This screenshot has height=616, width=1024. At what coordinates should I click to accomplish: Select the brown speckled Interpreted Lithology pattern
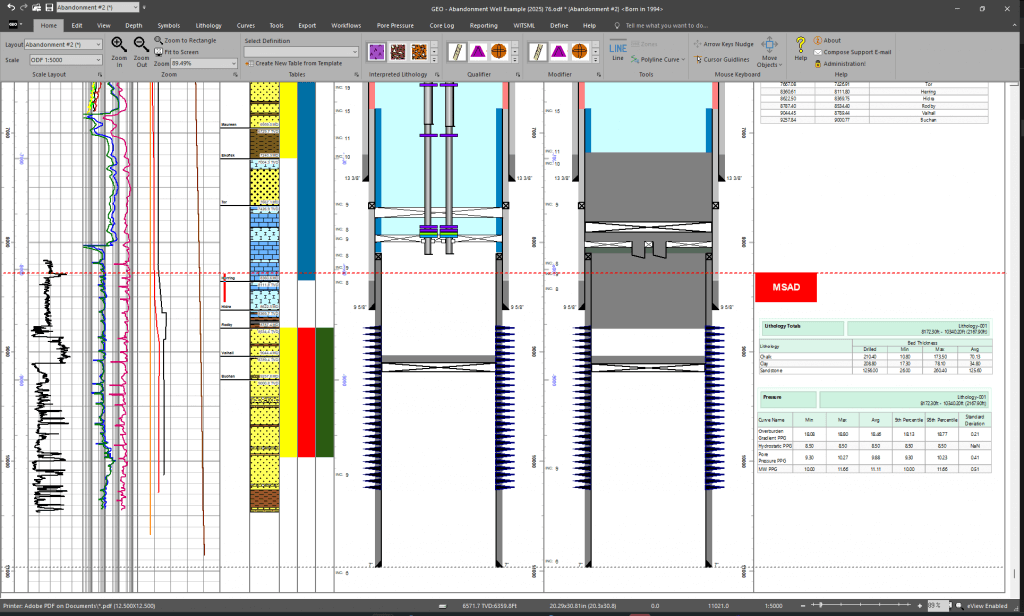(398, 52)
